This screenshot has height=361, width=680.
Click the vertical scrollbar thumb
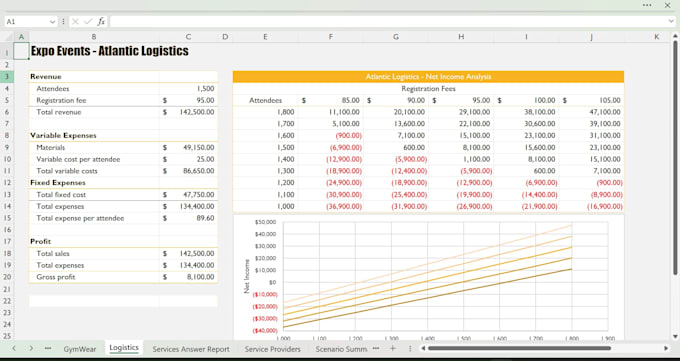(675, 157)
